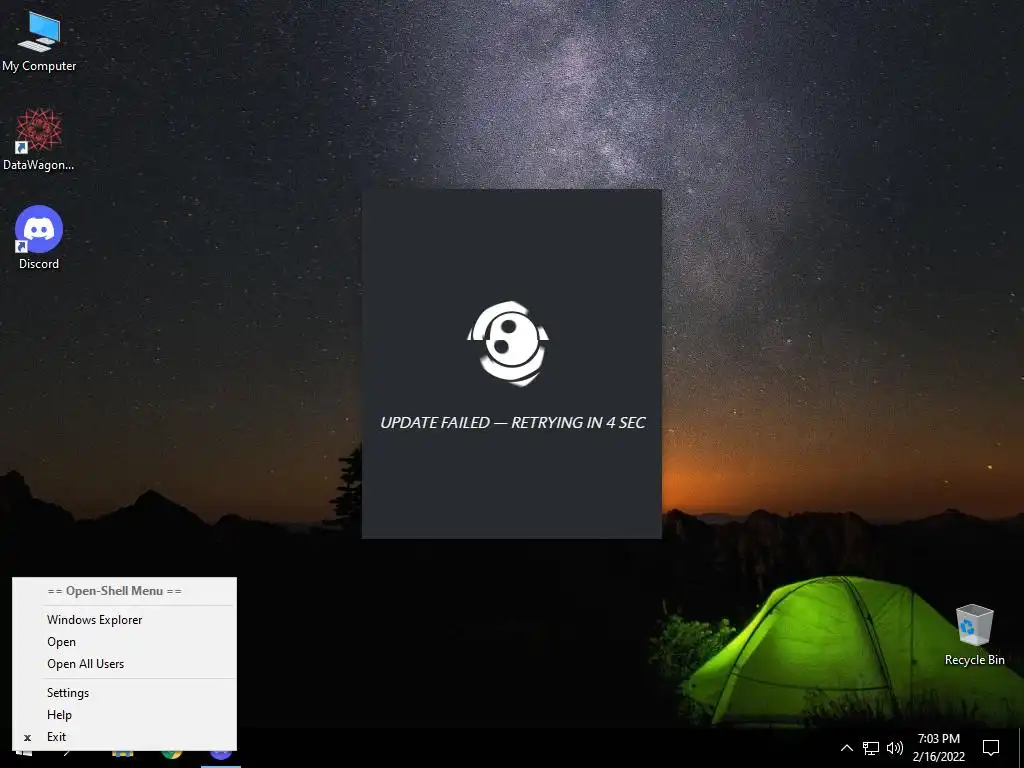This screenshot has height=768, width=1024.
Task: Select Open All Users menu entry
Action: coord(124,664)
